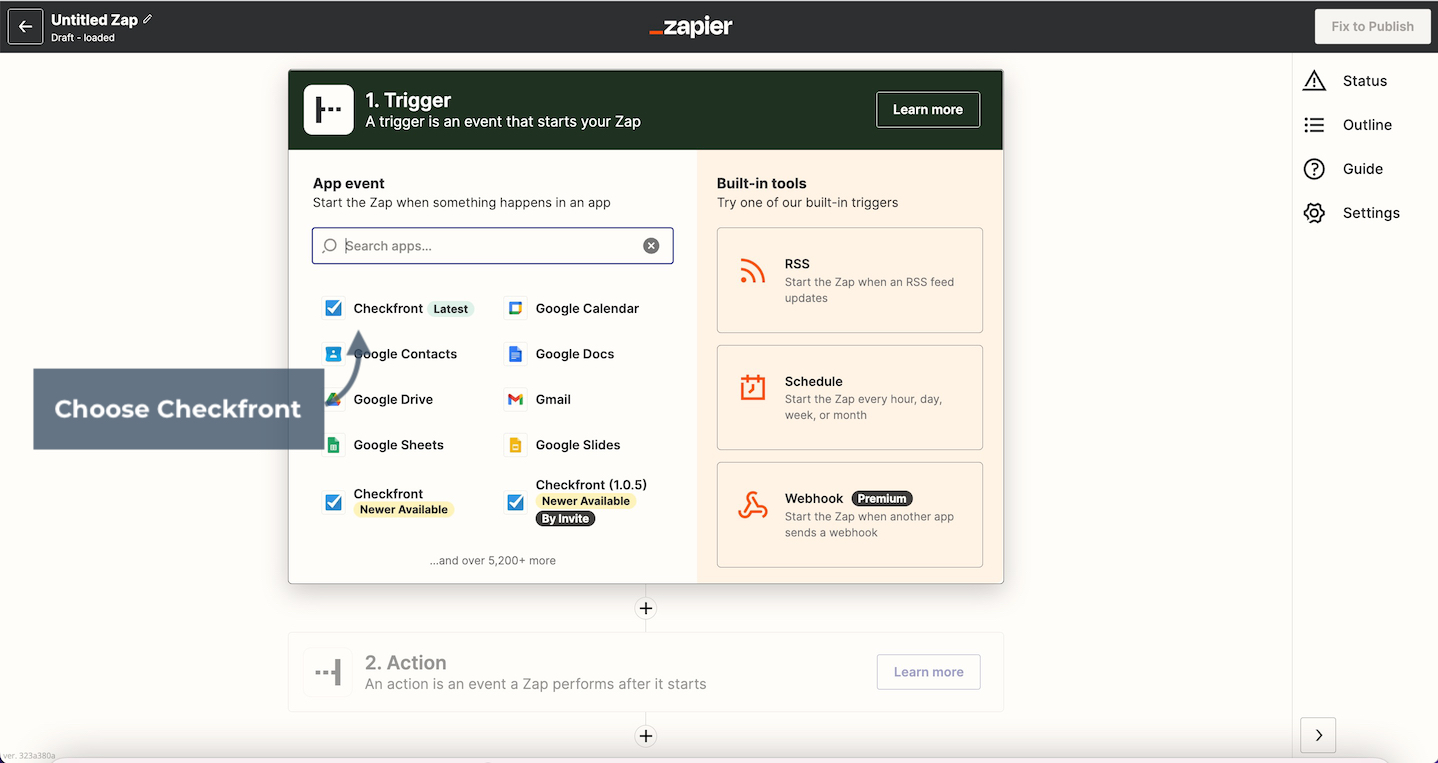Click the Checkfront (1.0.5) icon

(515, 502)
